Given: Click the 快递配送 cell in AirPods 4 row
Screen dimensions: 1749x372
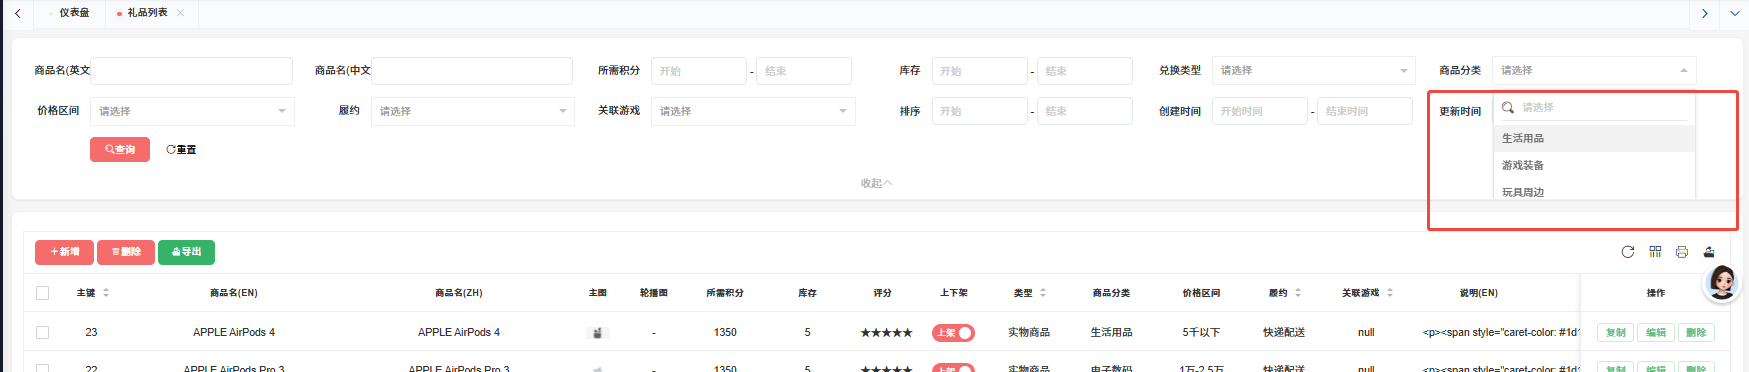Looking at the screenshot, I should 1284,332.
